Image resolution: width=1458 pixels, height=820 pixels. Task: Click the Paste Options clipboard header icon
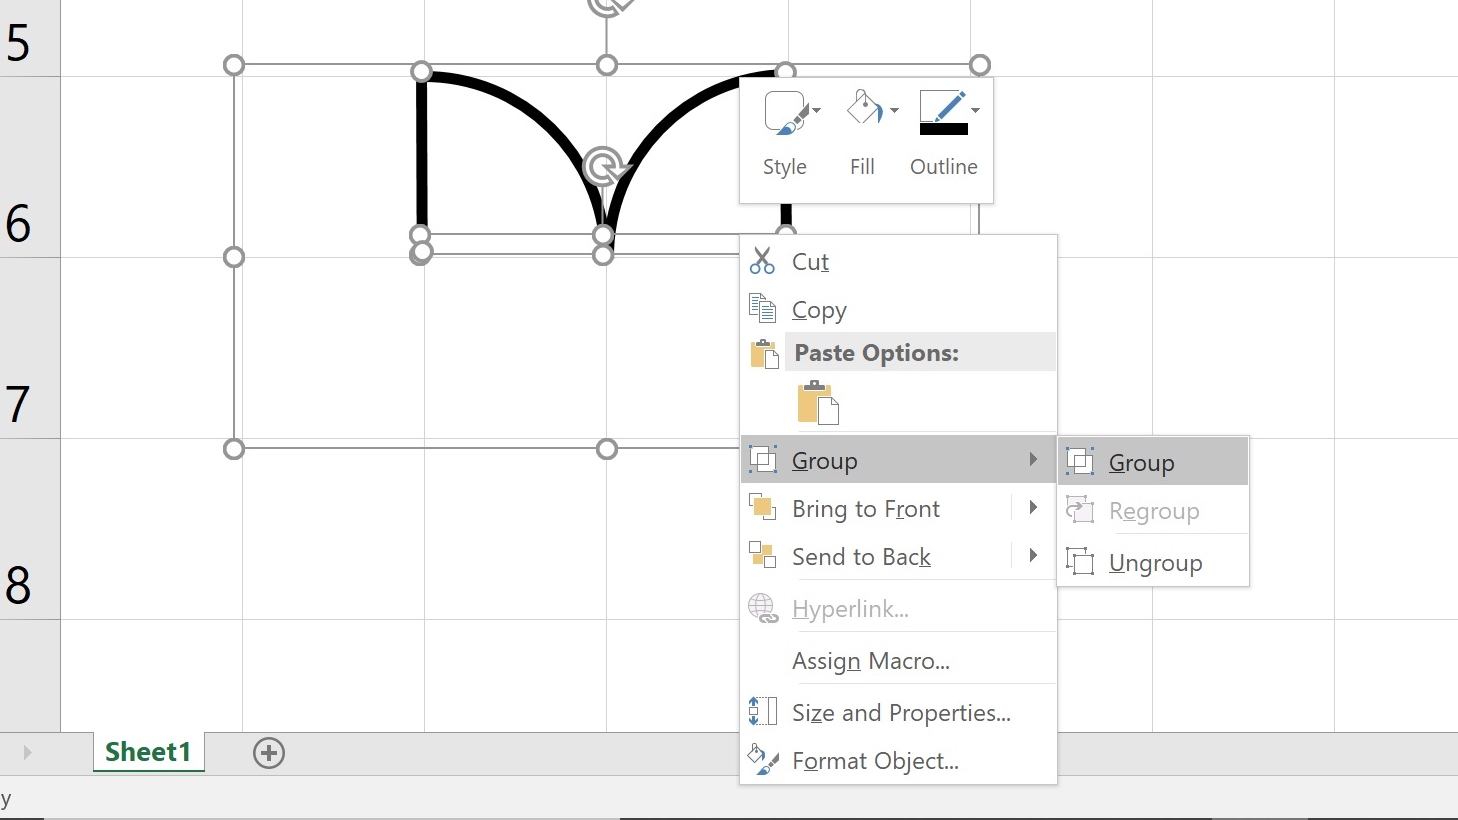click(x=764, y=353)
